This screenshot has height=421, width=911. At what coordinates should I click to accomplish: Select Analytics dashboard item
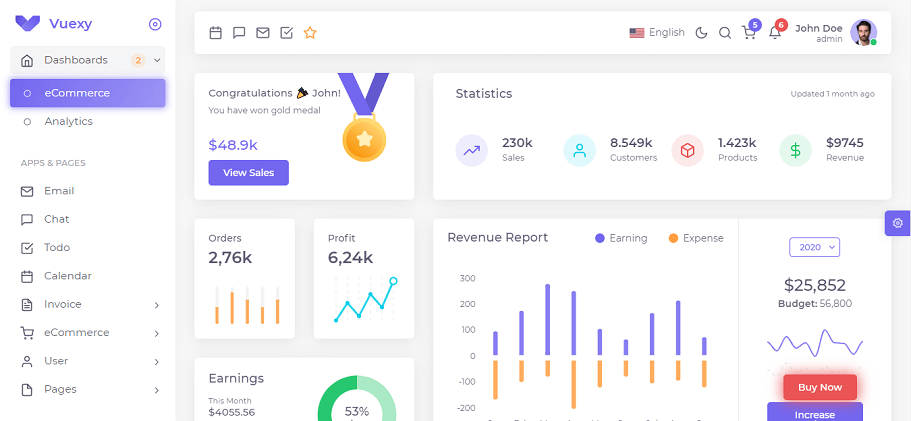coord(88,121)
